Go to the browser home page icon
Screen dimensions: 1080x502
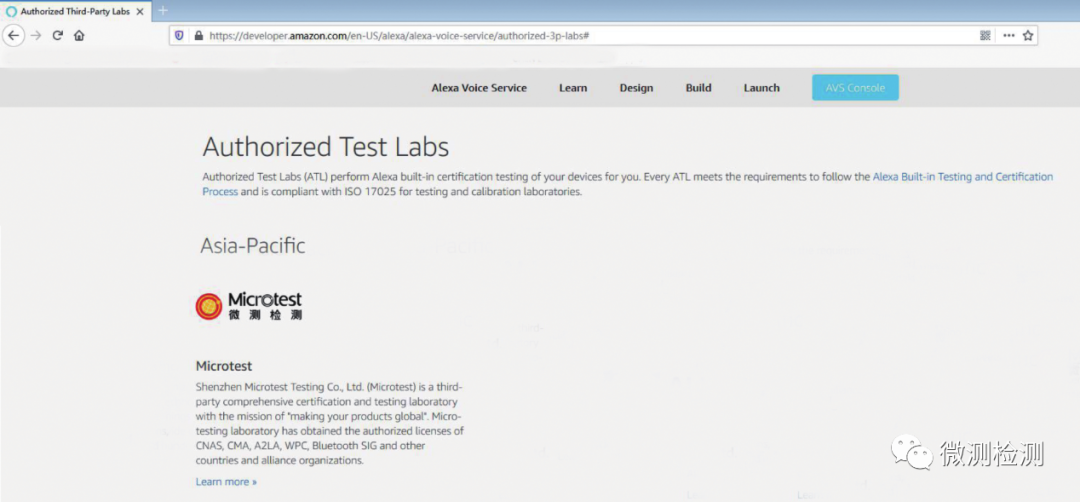79,36
